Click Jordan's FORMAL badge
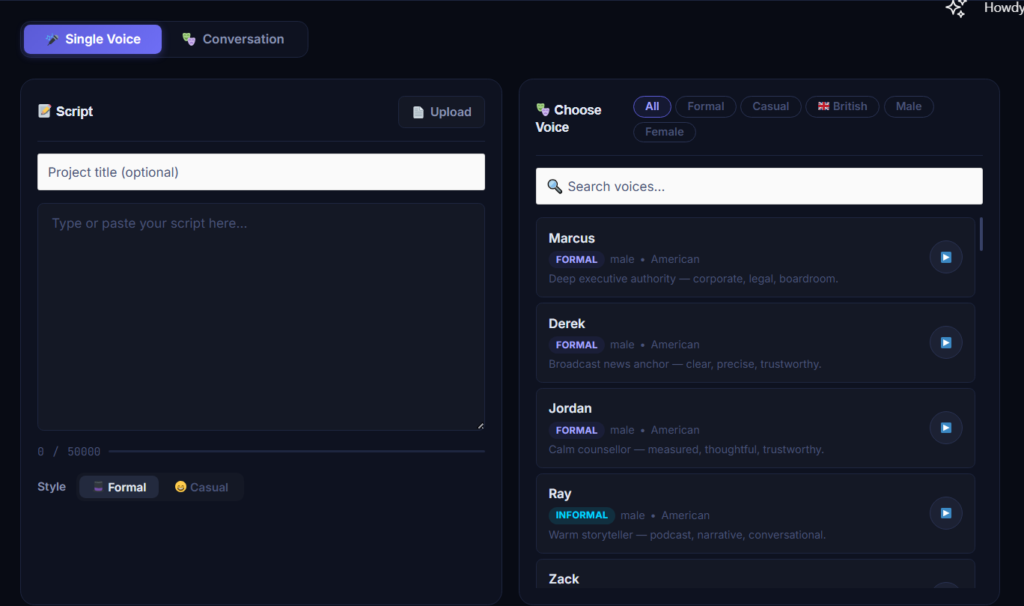This screenshot has height=606, width=1024. (576, 430)
